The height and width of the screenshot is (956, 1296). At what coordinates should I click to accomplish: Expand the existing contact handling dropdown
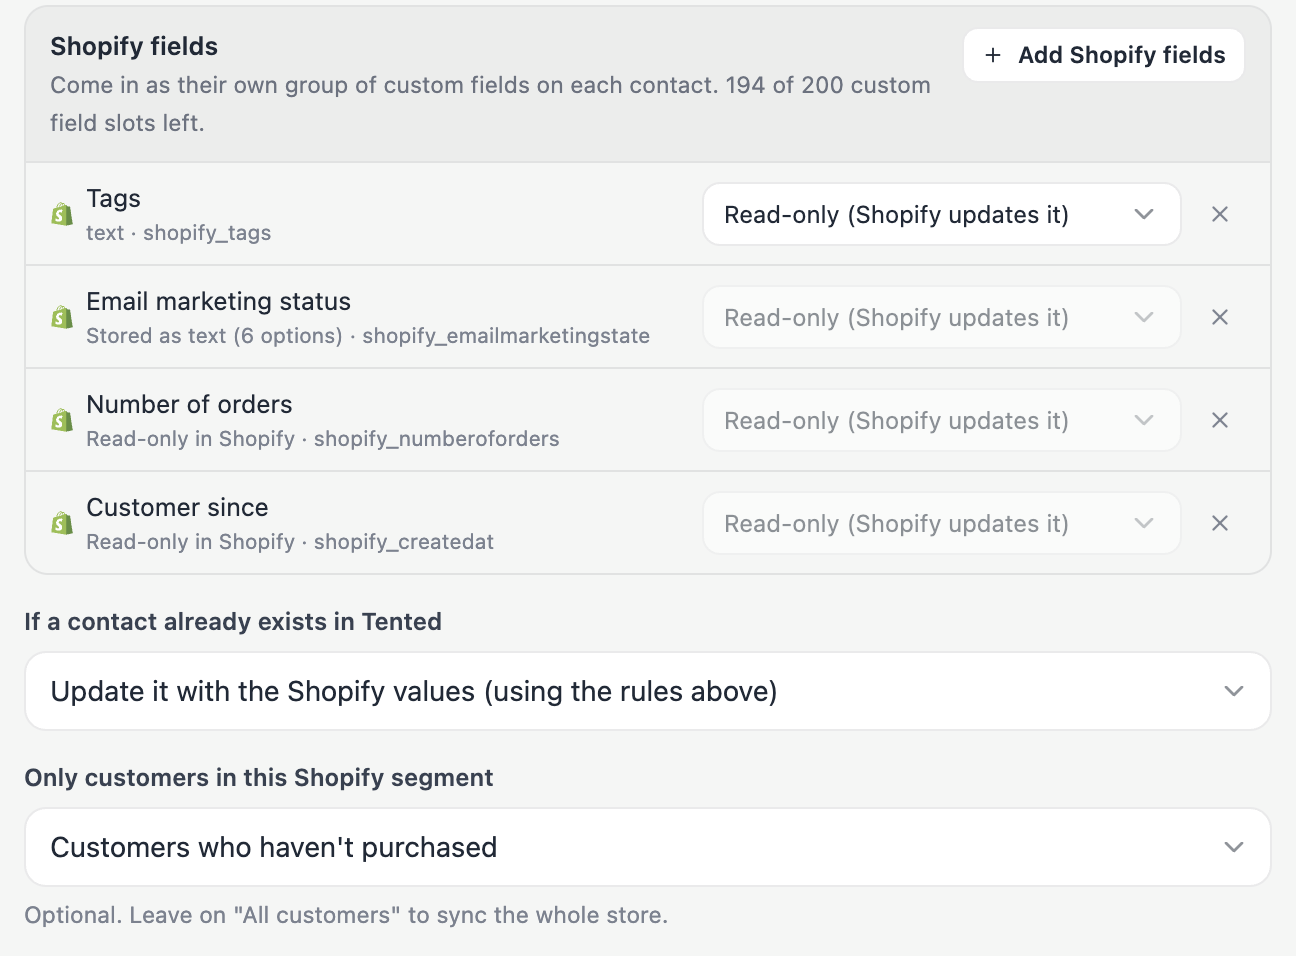pos(648,691)
